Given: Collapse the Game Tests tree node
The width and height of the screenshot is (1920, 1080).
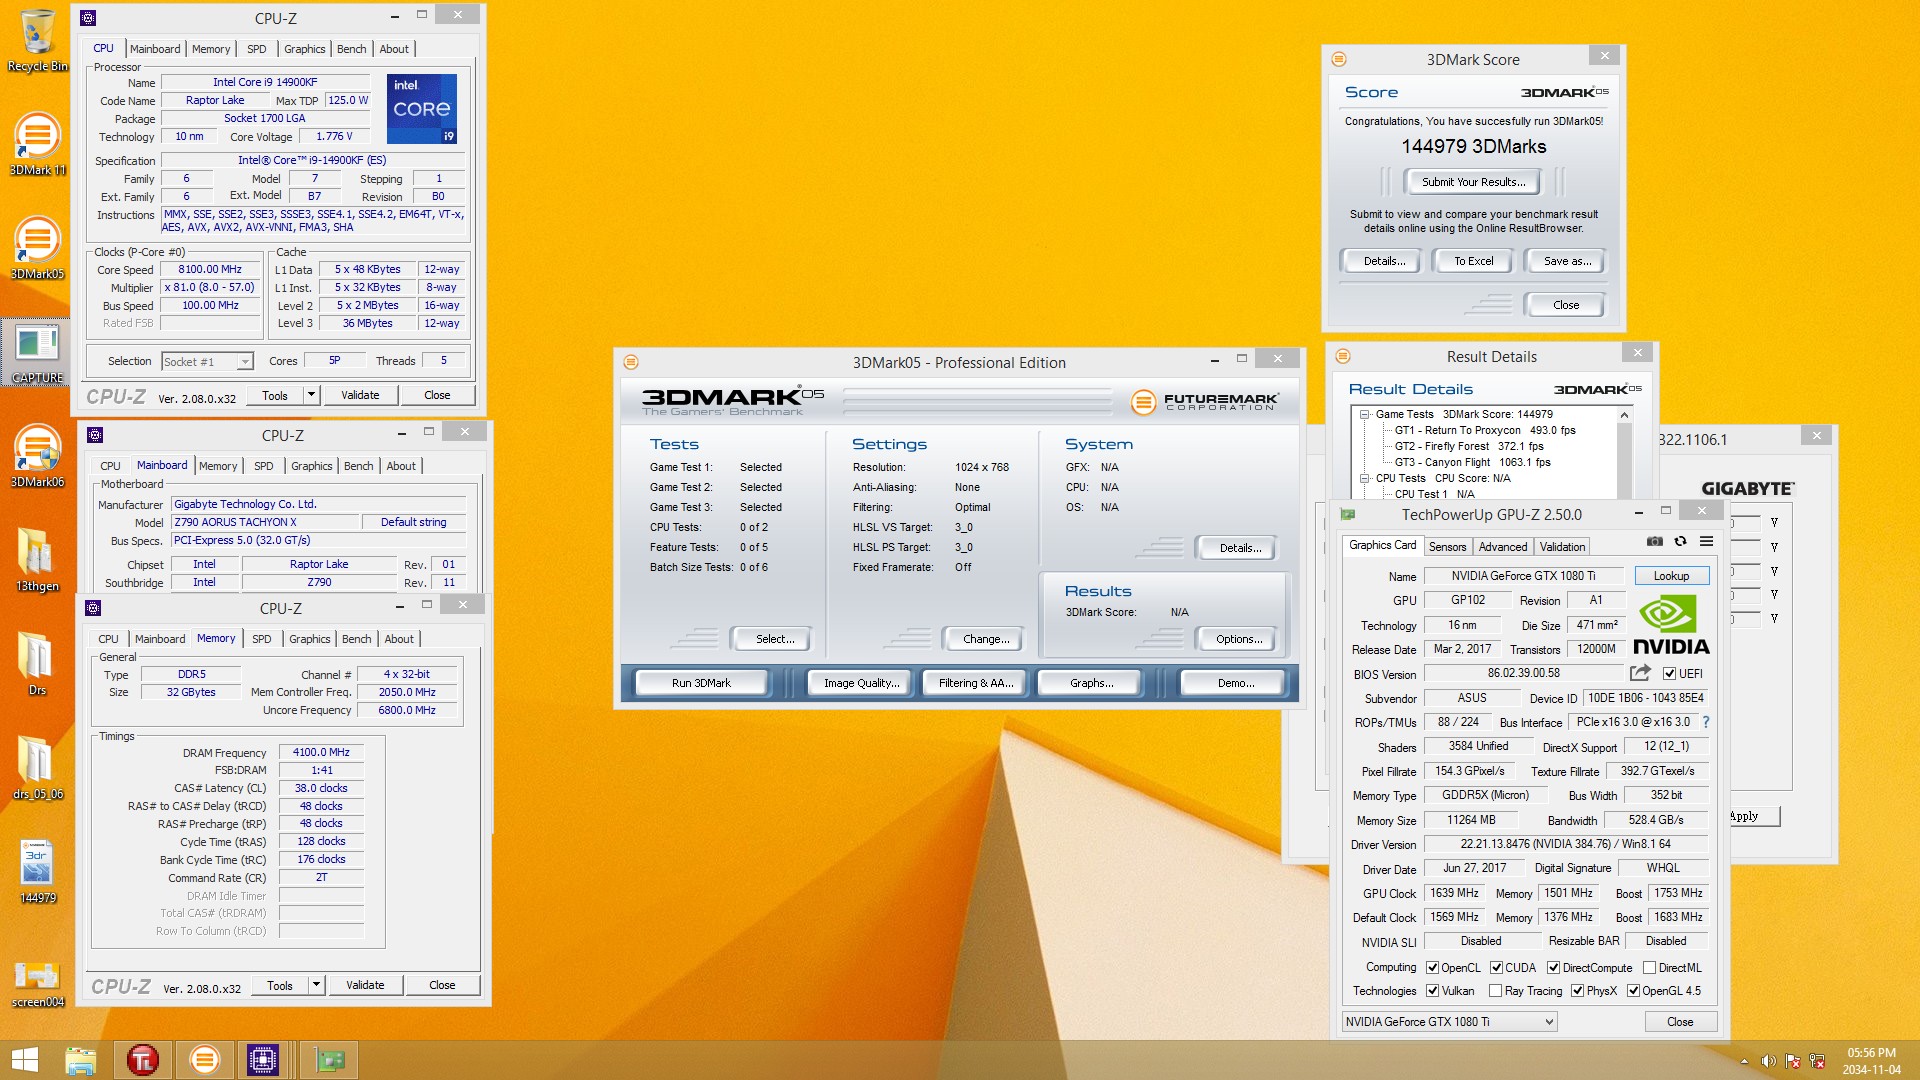Looking at the screenshot, I should click(1365, 414).
